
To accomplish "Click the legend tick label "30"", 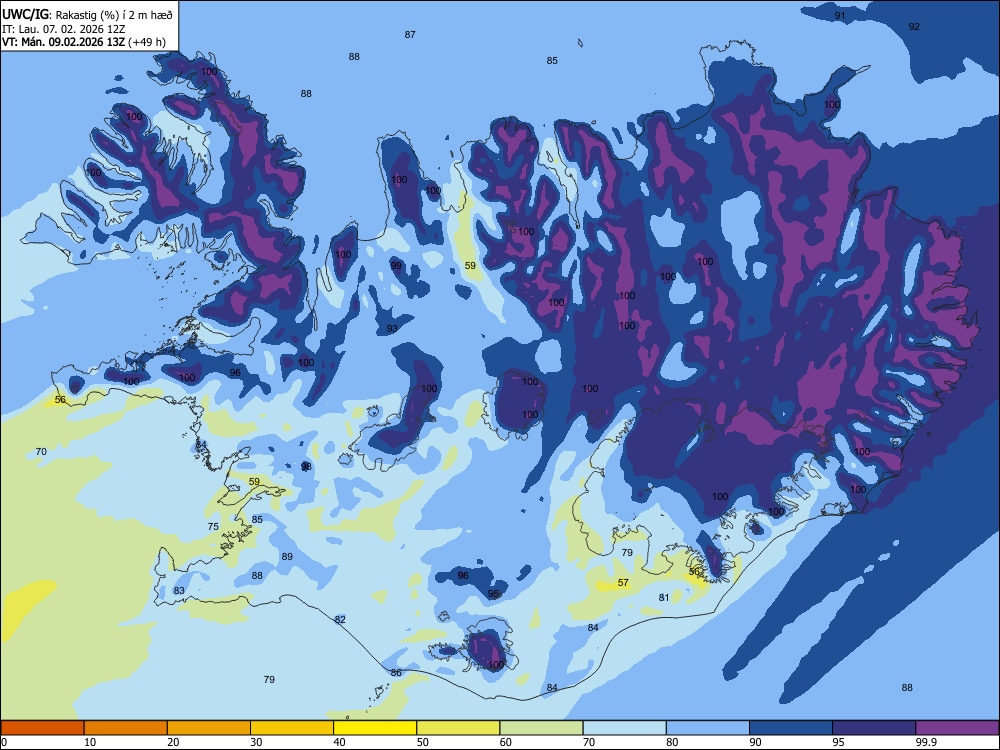I will pyautogui.click(x=256, y=742).
